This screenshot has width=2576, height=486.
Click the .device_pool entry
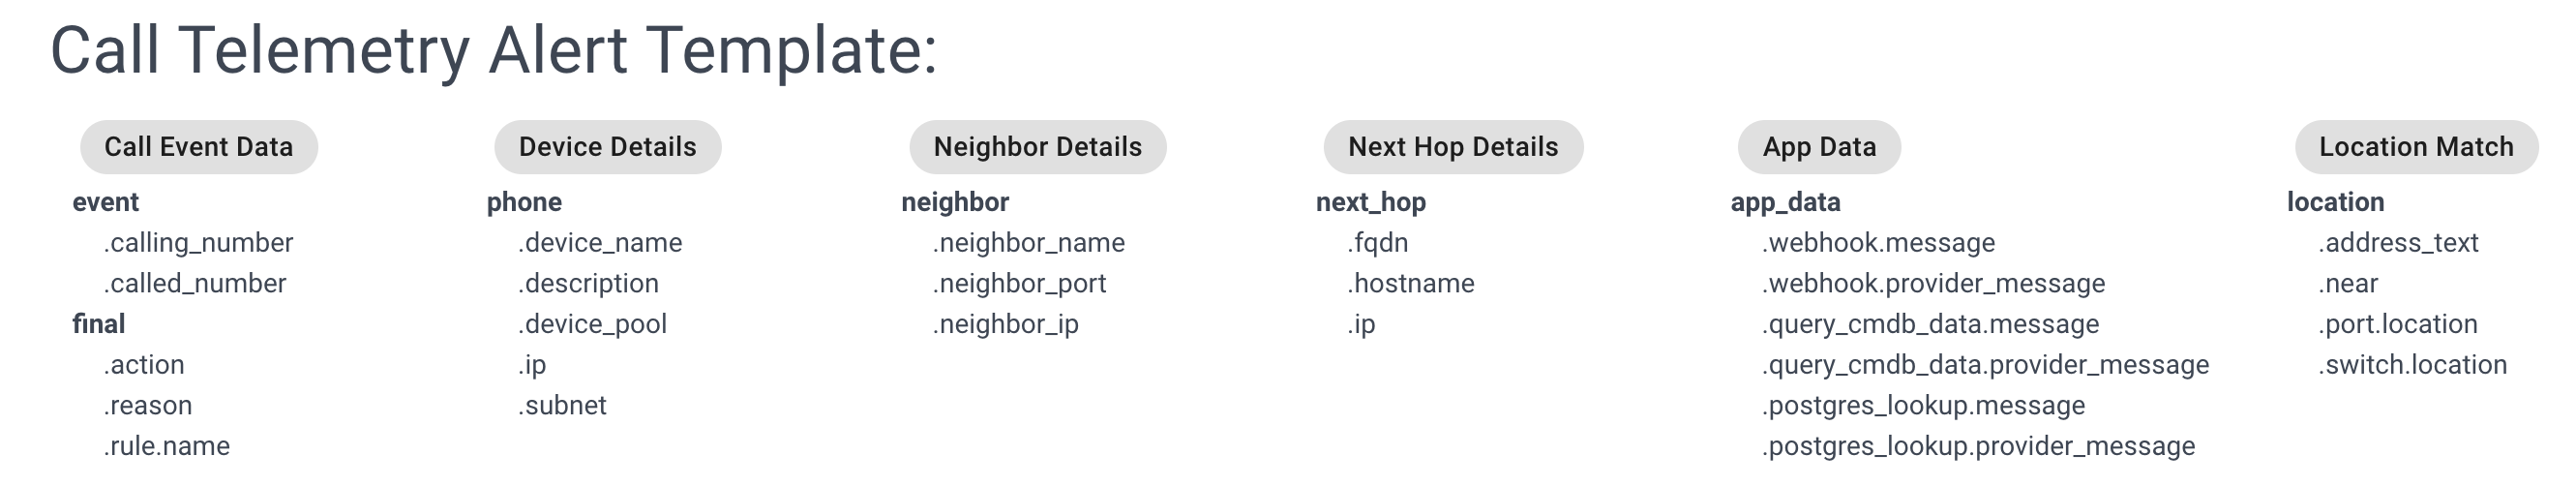click(592, 324)
